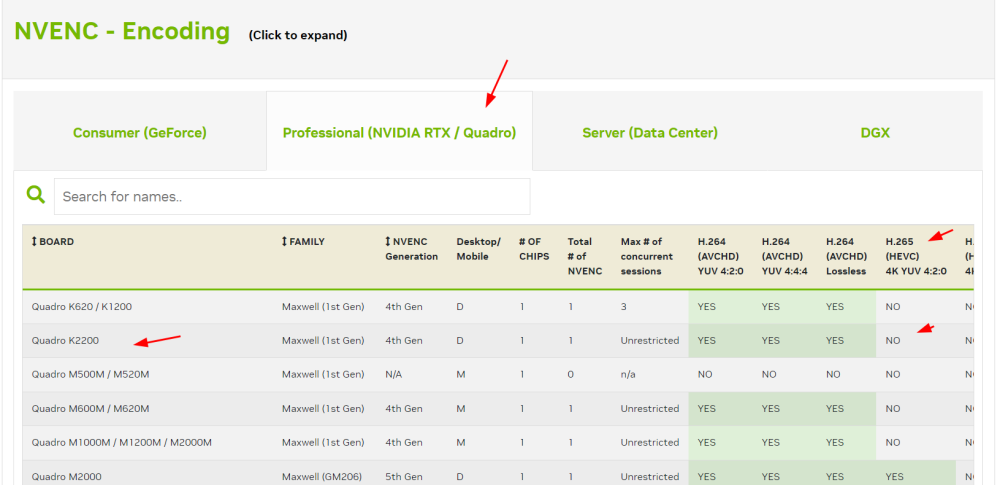The height and width of the screenshot is (485, 1000).
Task: Sort table by FAMILY column
Action: (303, 242)
